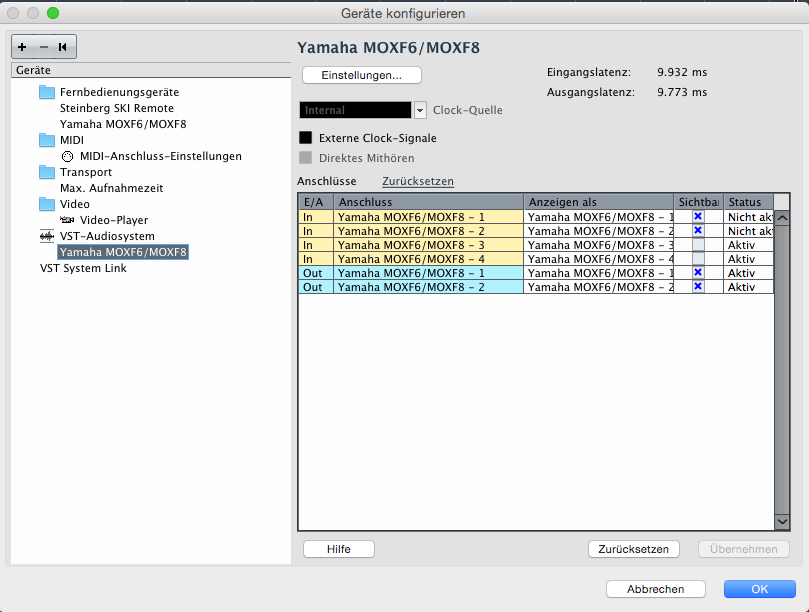Select Max. Aufnahmezeit entry
The height and width of the screenshot is (612, 809).
(111, 188)
